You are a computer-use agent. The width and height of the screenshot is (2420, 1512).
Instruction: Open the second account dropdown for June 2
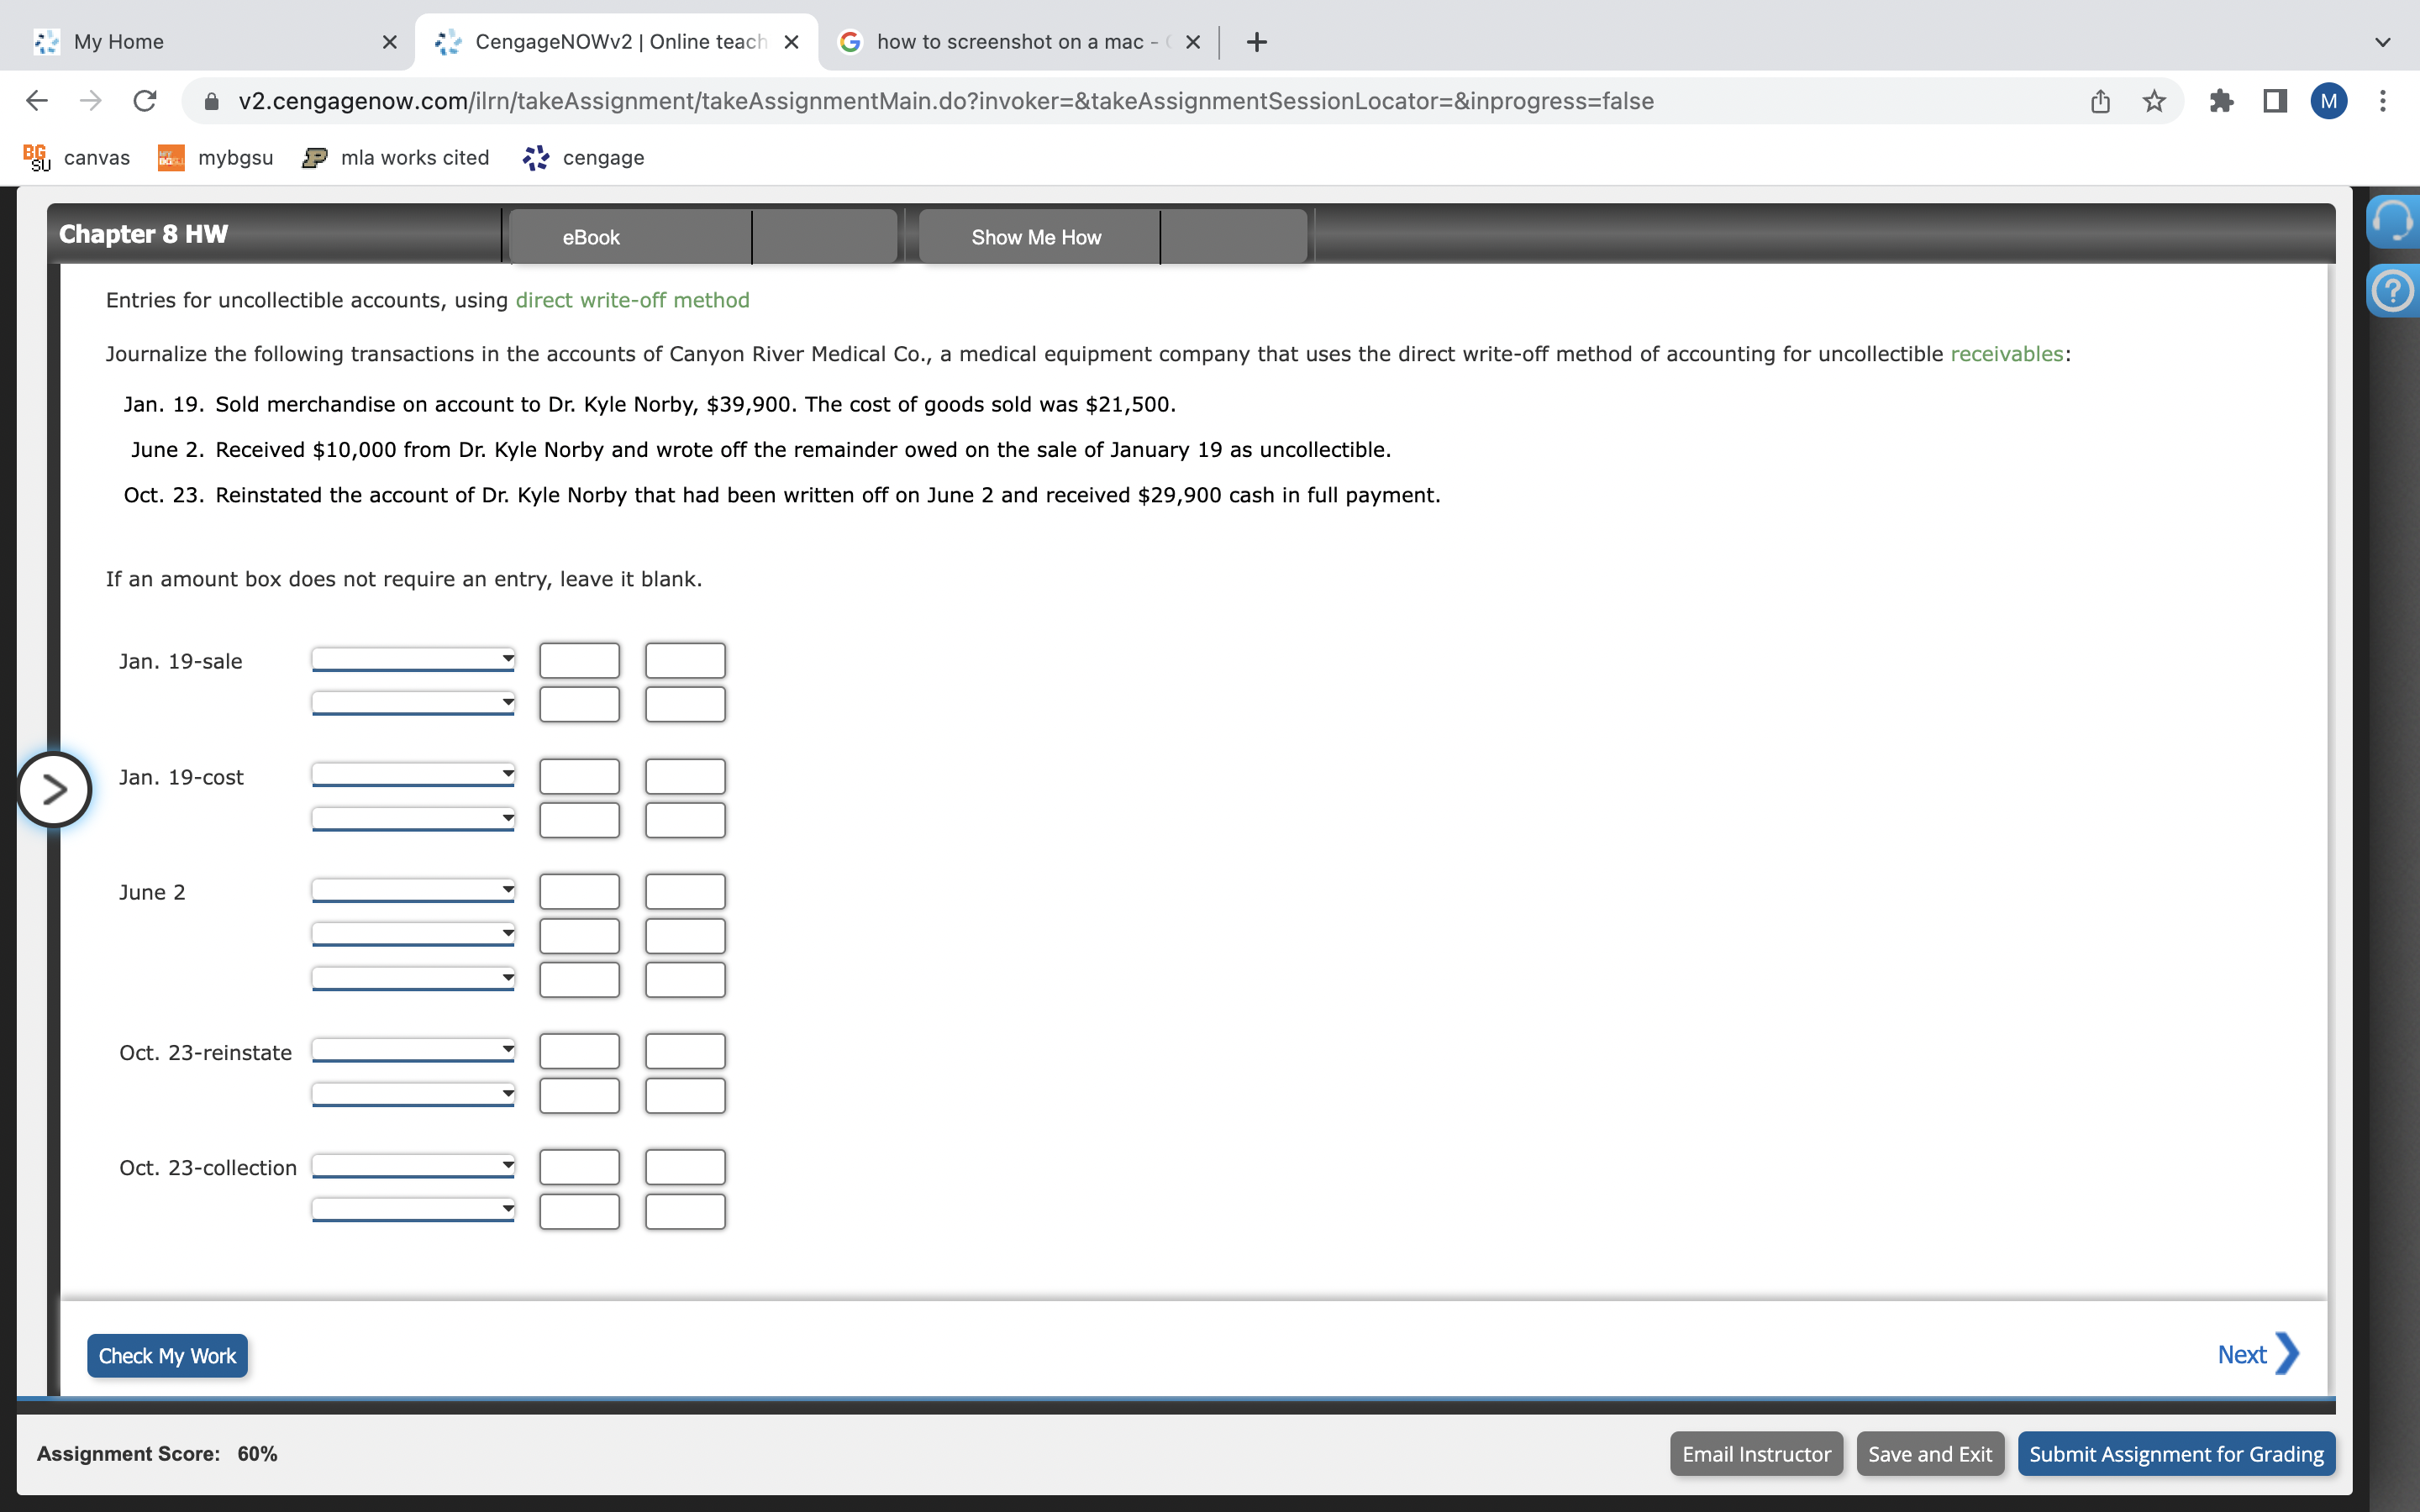pyautogui.click(x=412, y=933)
